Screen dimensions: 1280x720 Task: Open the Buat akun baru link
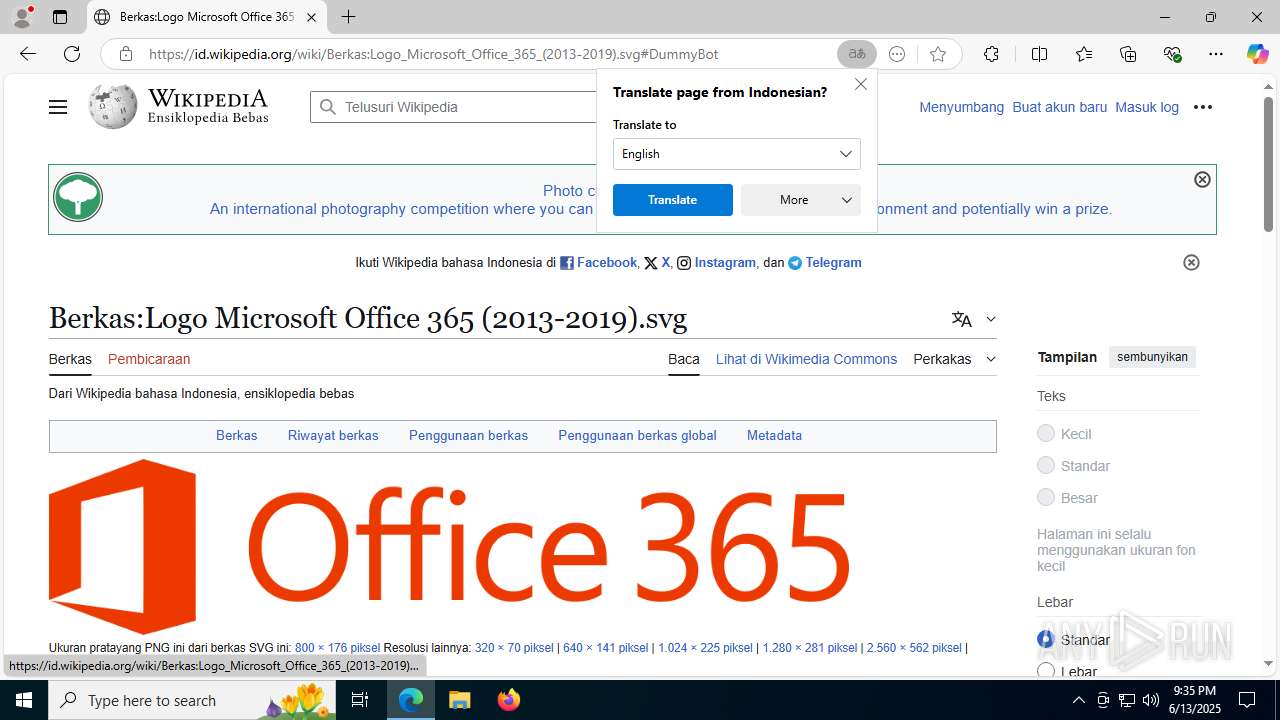(x=1059, y=107)
